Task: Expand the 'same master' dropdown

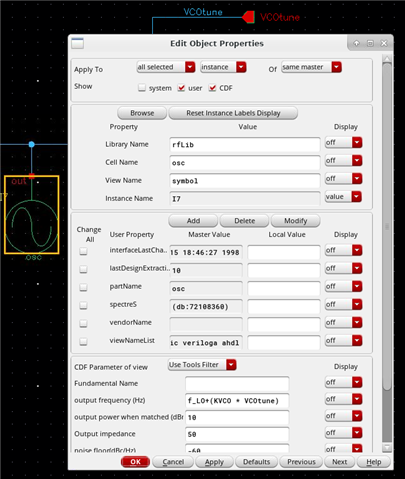Action: click(311, 67)
